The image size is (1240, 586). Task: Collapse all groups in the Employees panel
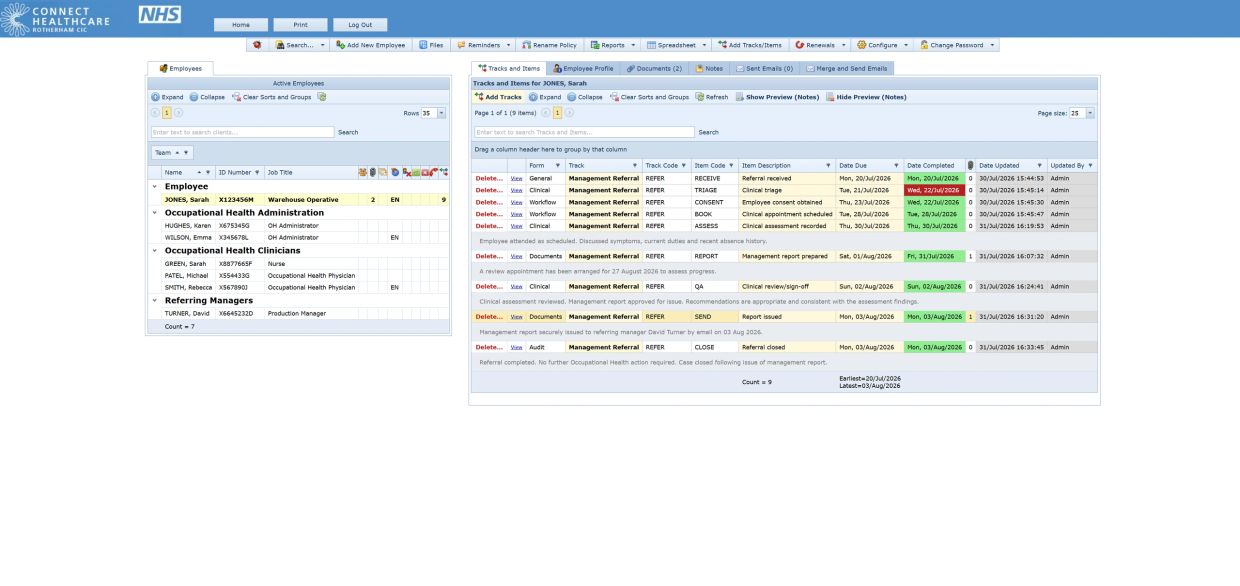coord(206,97)
